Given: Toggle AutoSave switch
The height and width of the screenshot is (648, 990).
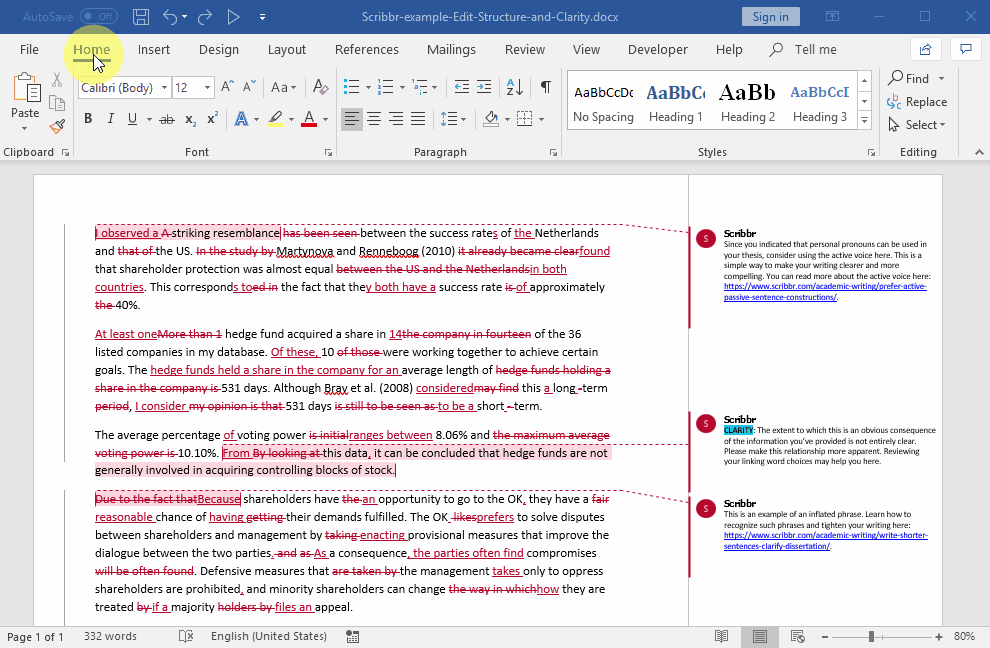Looking at the screenshot, I should click(98, 17).
